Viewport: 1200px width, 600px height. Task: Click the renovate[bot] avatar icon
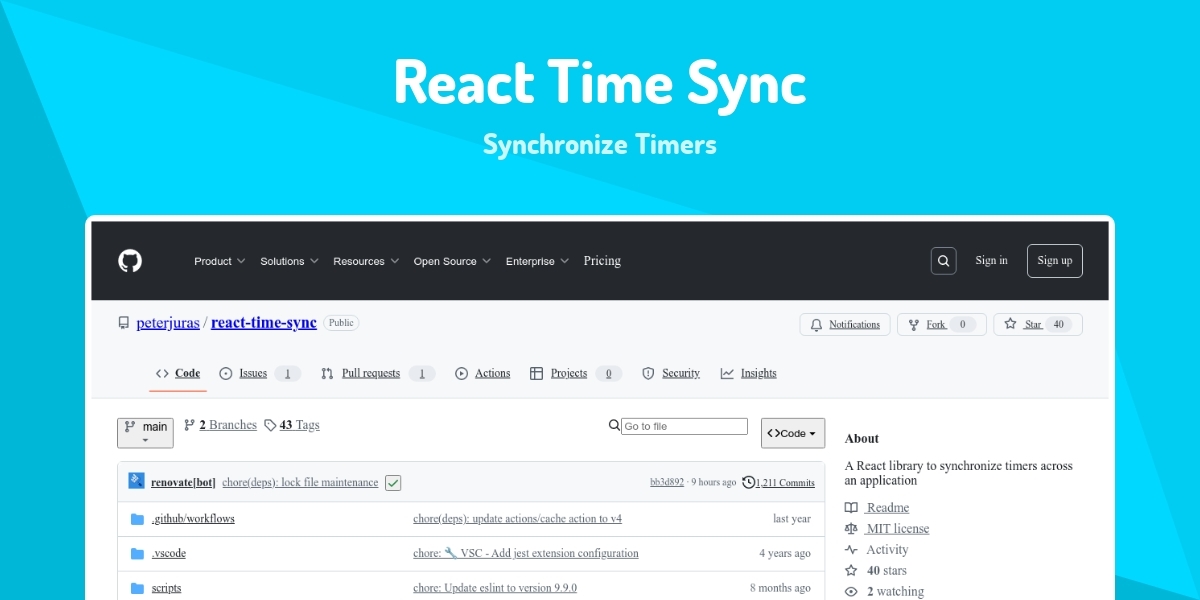point(136,482)
